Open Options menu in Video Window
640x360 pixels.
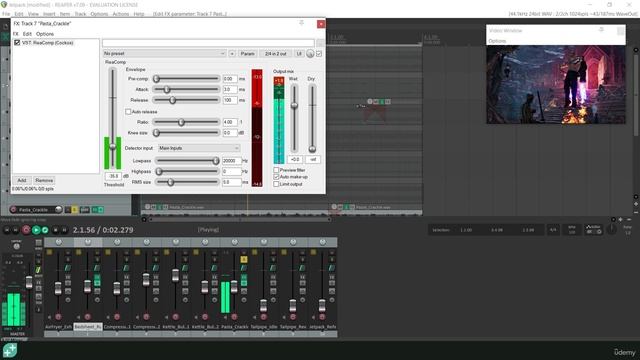[x=497, y=41]
